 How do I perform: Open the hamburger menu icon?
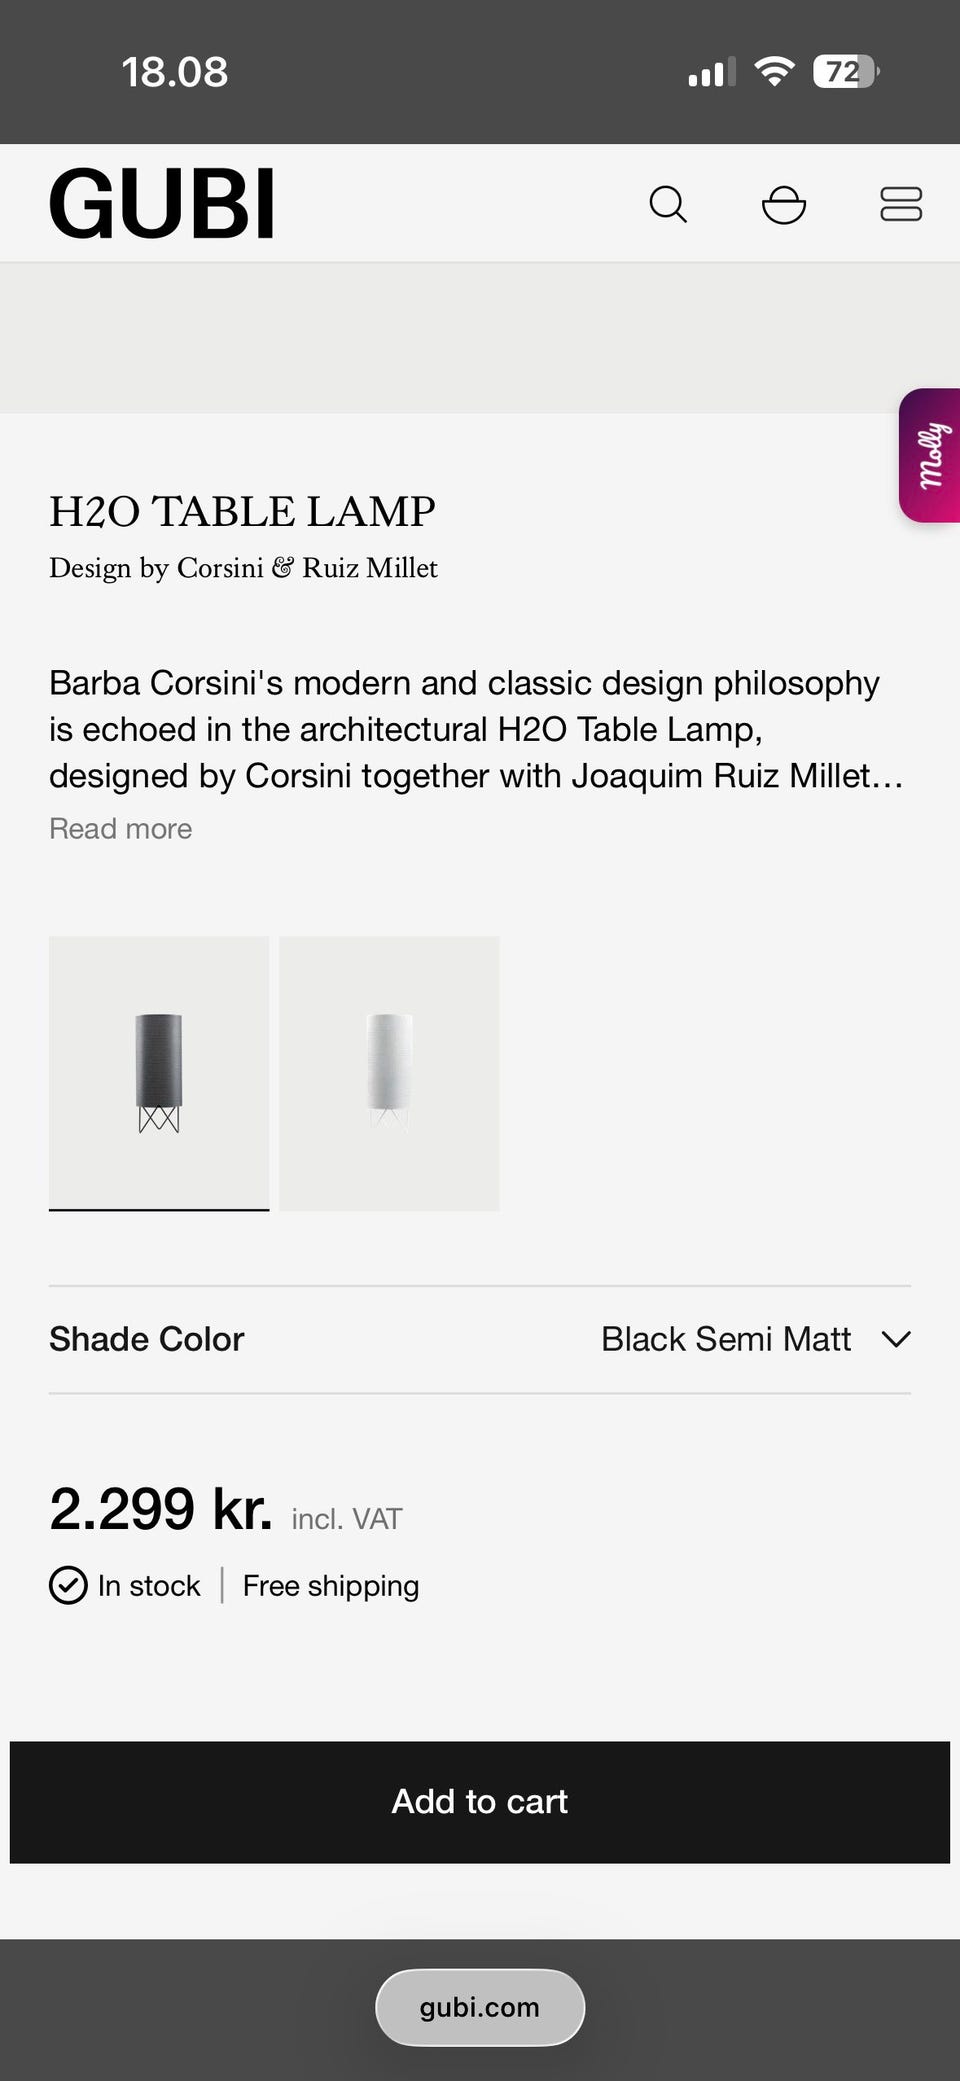click(x=900, y=204)
